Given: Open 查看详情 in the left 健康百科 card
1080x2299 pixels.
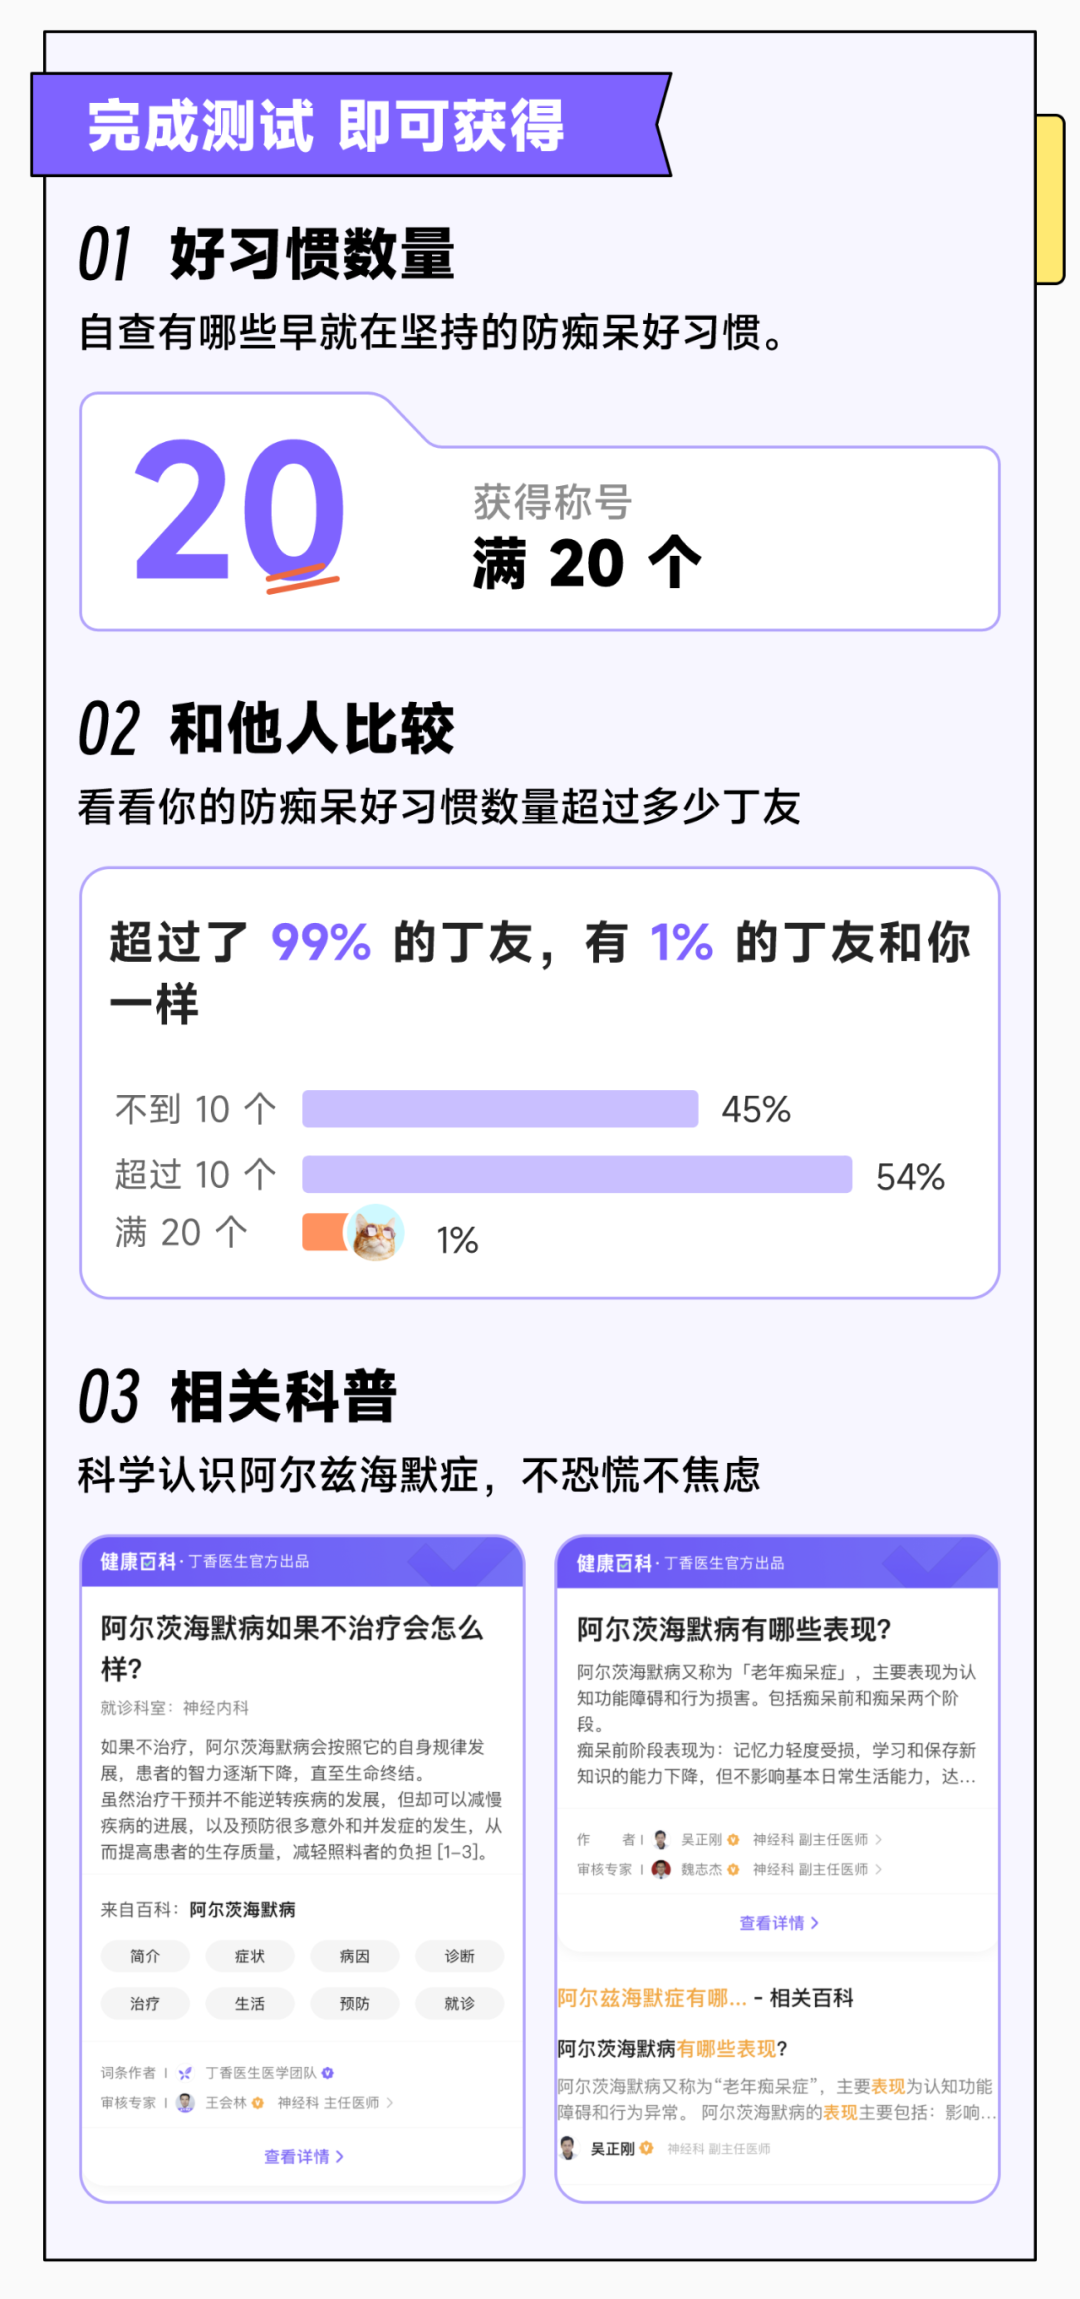Looking at the screenshot, I should coord(303,2157).
